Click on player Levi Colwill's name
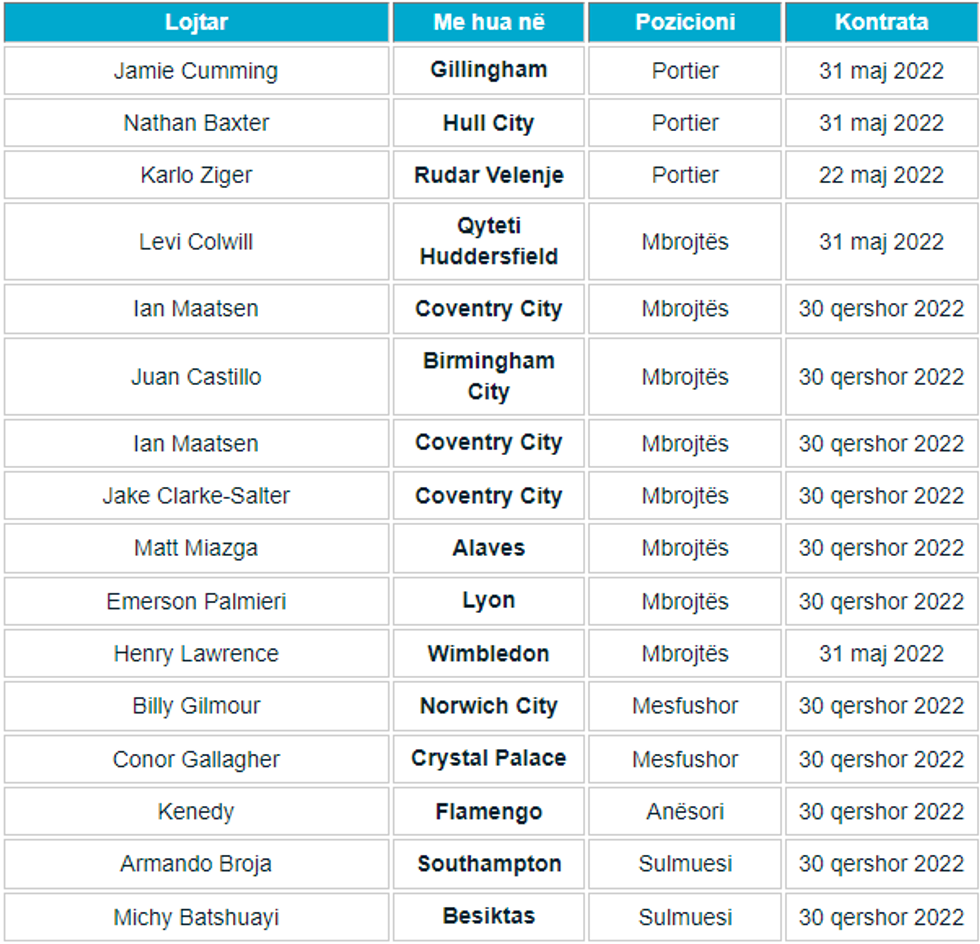This screenshot has width=980, height=944. point(196,242)
